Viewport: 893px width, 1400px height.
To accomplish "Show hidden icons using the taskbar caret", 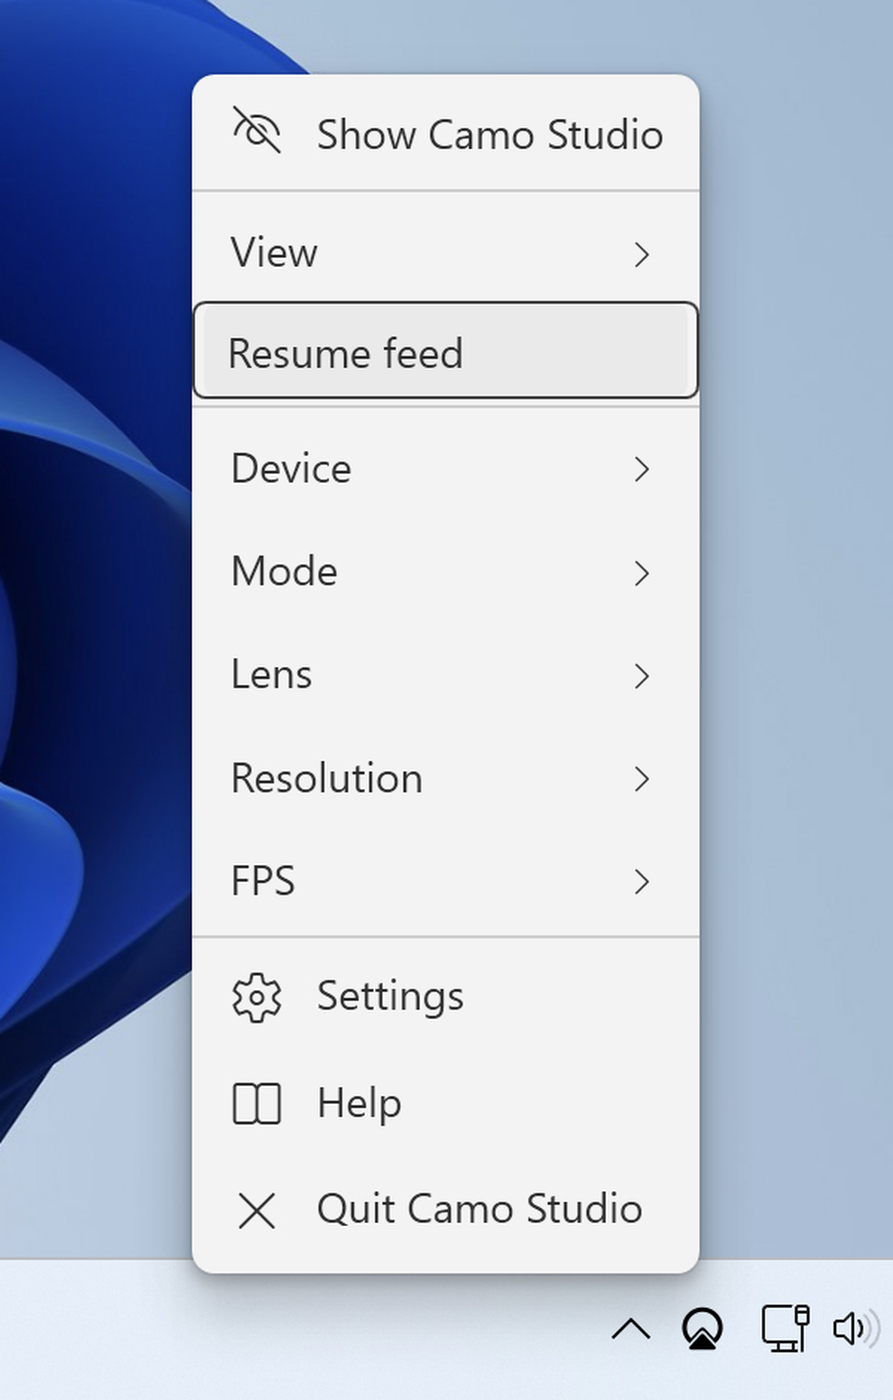I will point(631,1329).
